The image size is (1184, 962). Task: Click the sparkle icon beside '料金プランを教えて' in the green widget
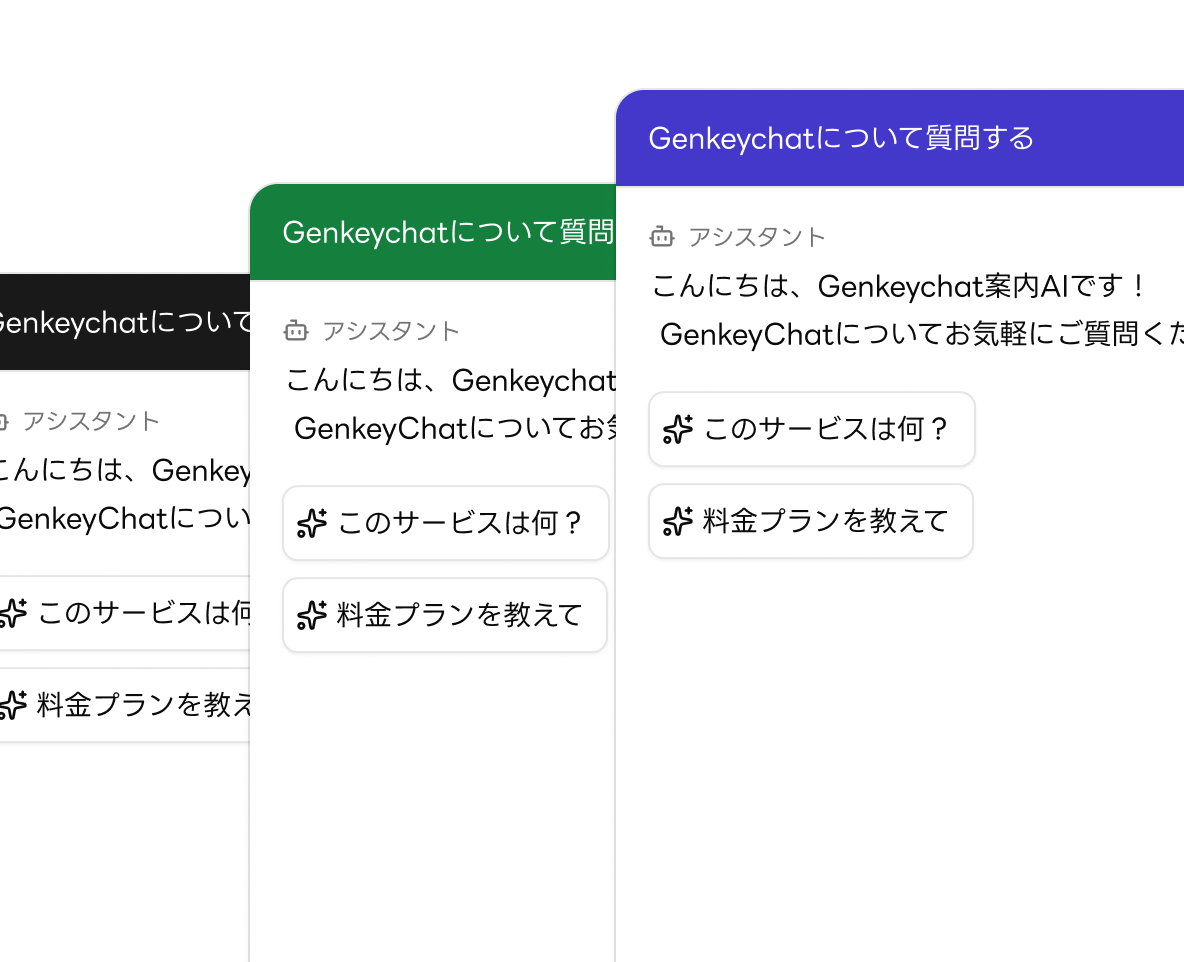(x=312, y=615)
